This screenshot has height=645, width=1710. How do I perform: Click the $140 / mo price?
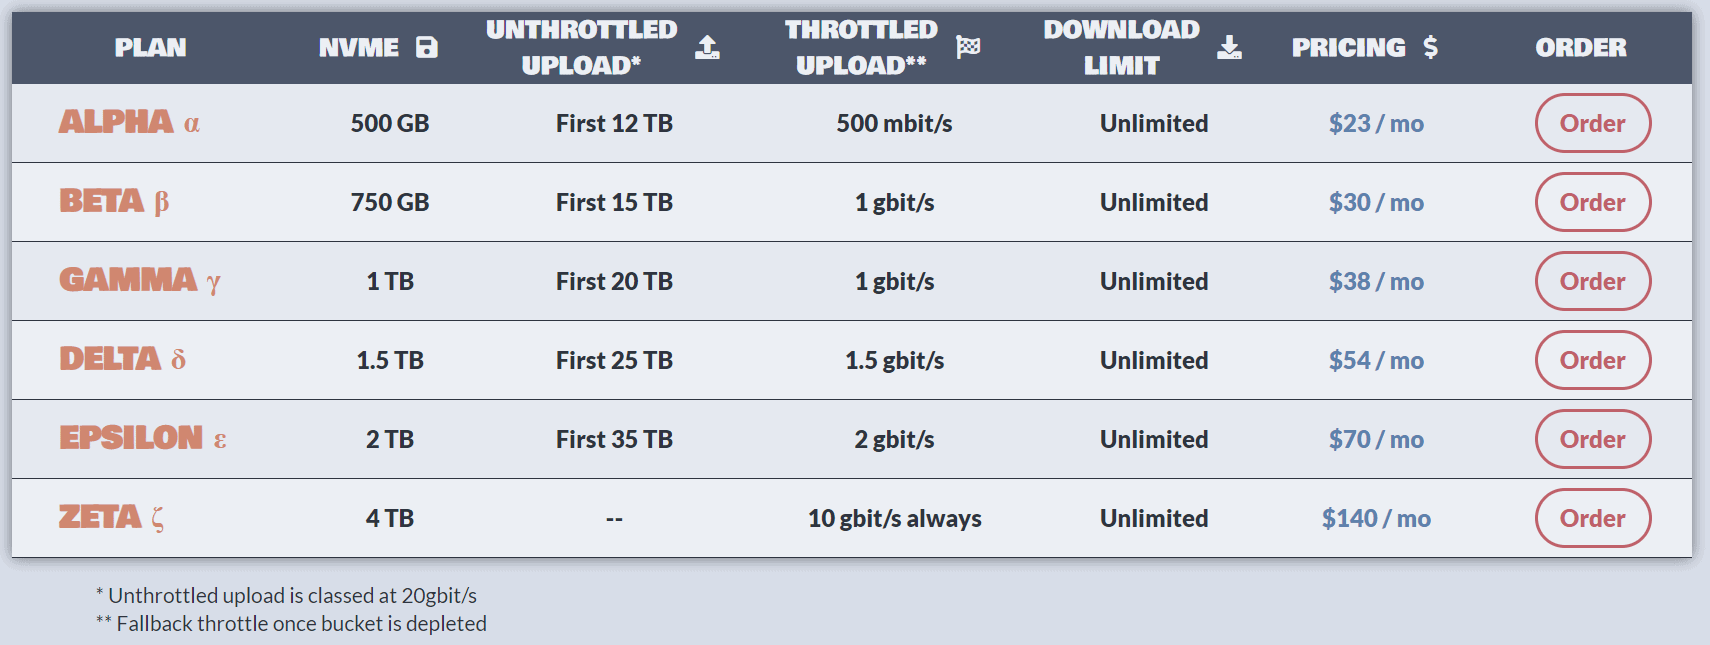coord(1376,518)
